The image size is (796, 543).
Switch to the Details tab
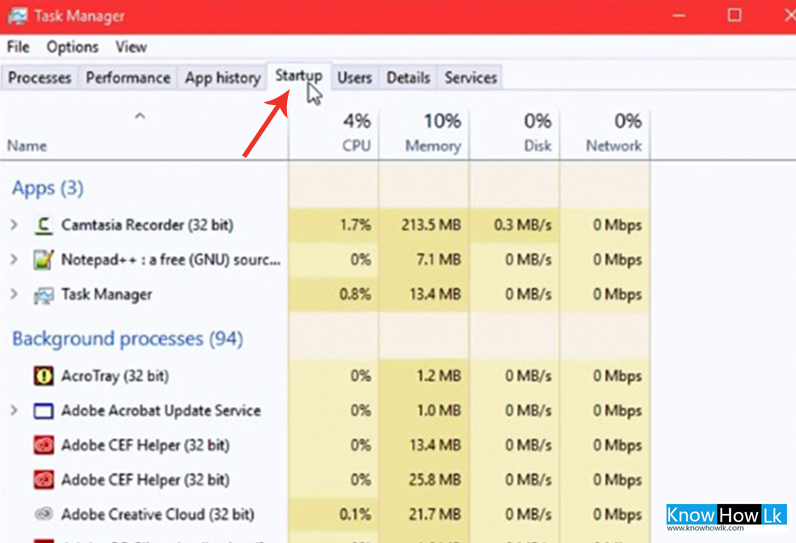pyautogui.click(x=408, y=78)
